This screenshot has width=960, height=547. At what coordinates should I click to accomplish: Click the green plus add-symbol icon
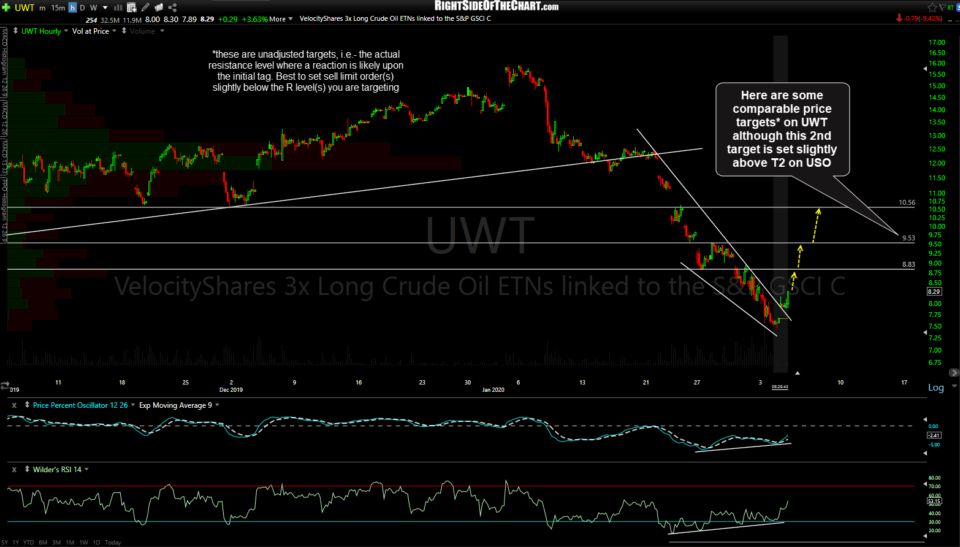point(6,7)
